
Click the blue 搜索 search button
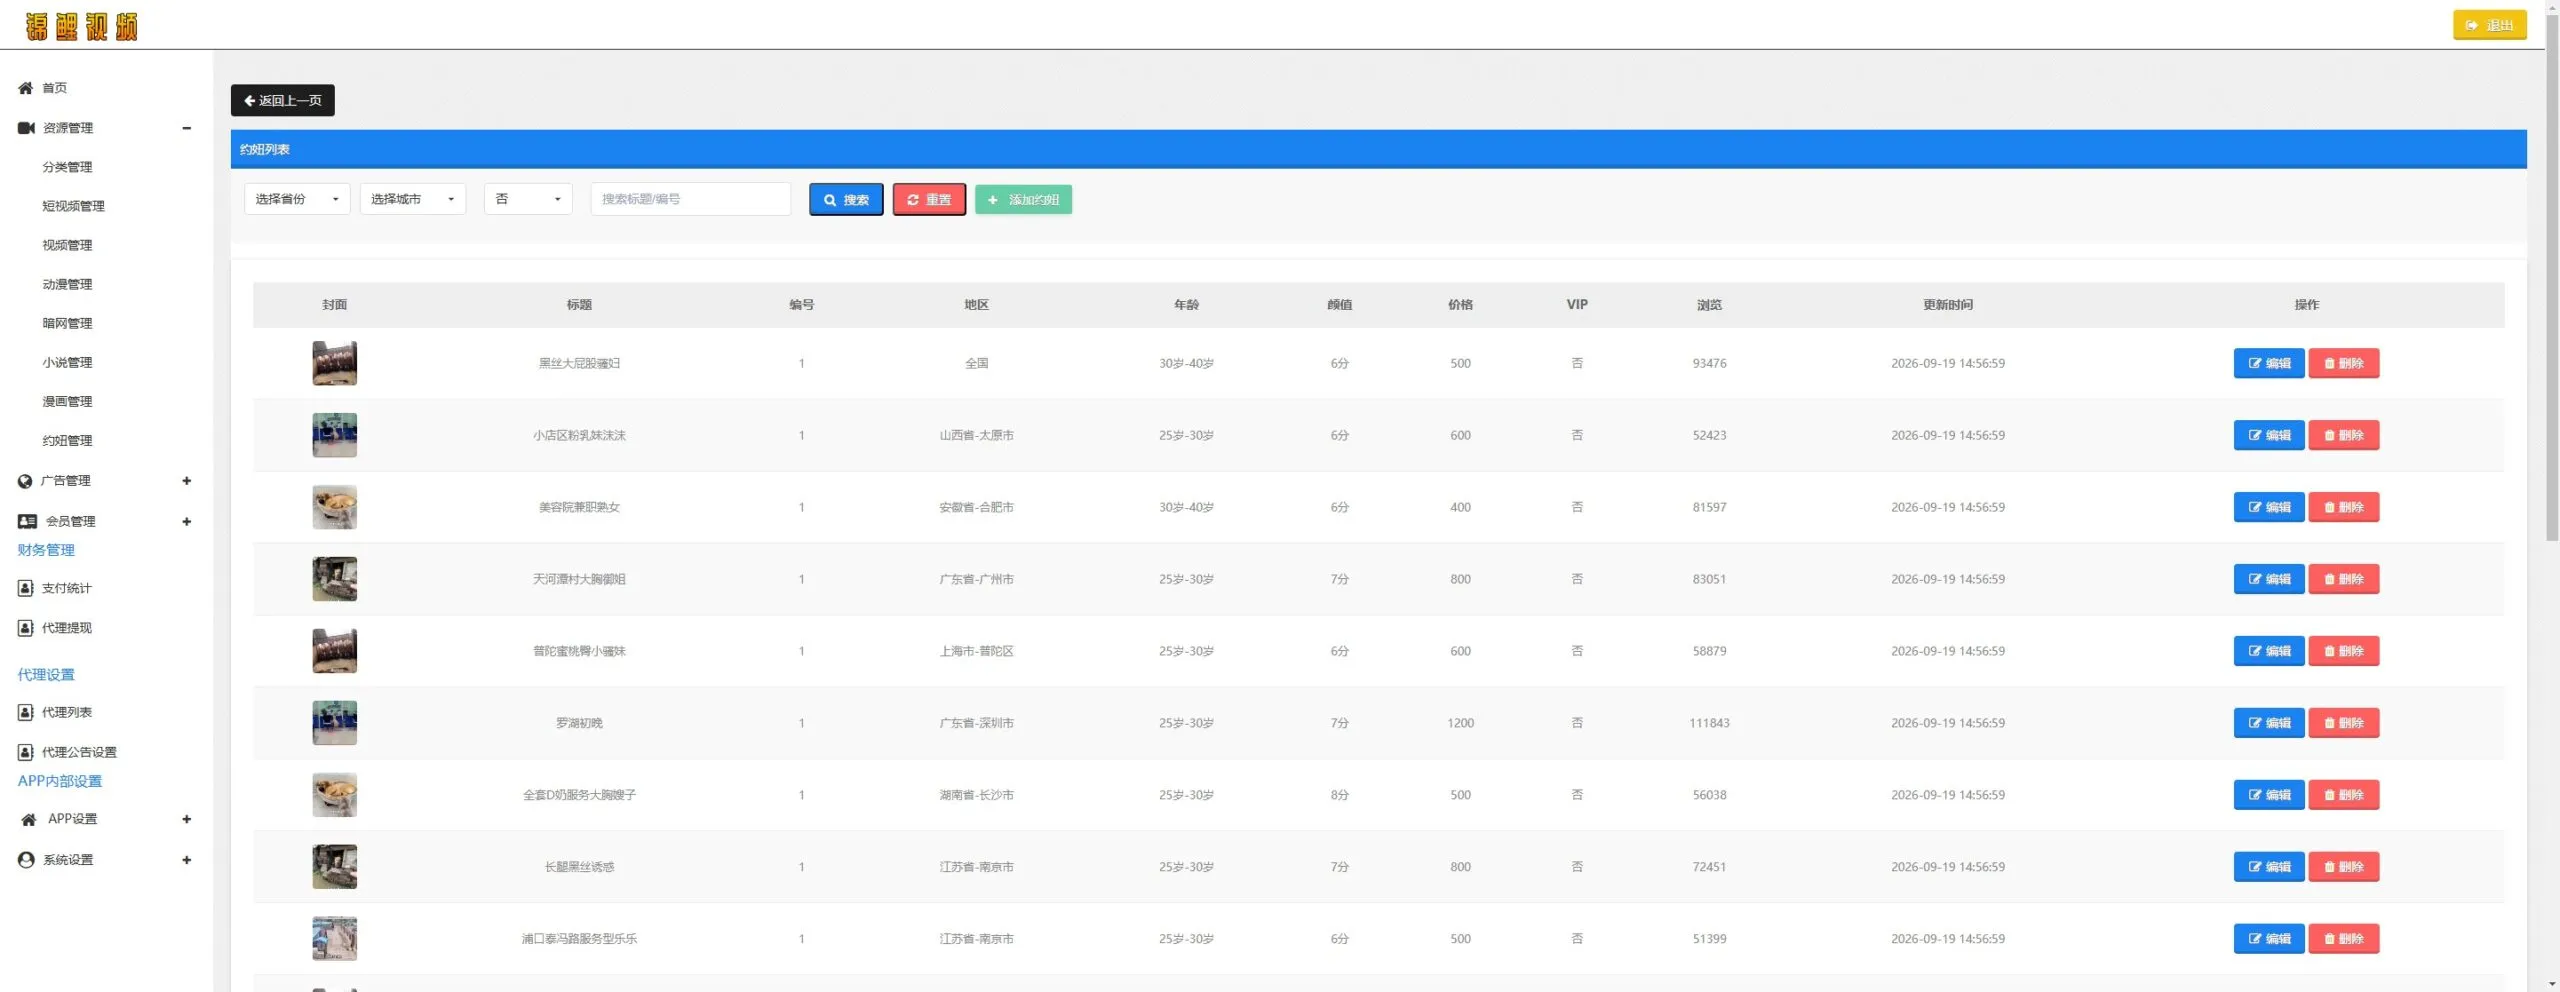tap(846, 200)
